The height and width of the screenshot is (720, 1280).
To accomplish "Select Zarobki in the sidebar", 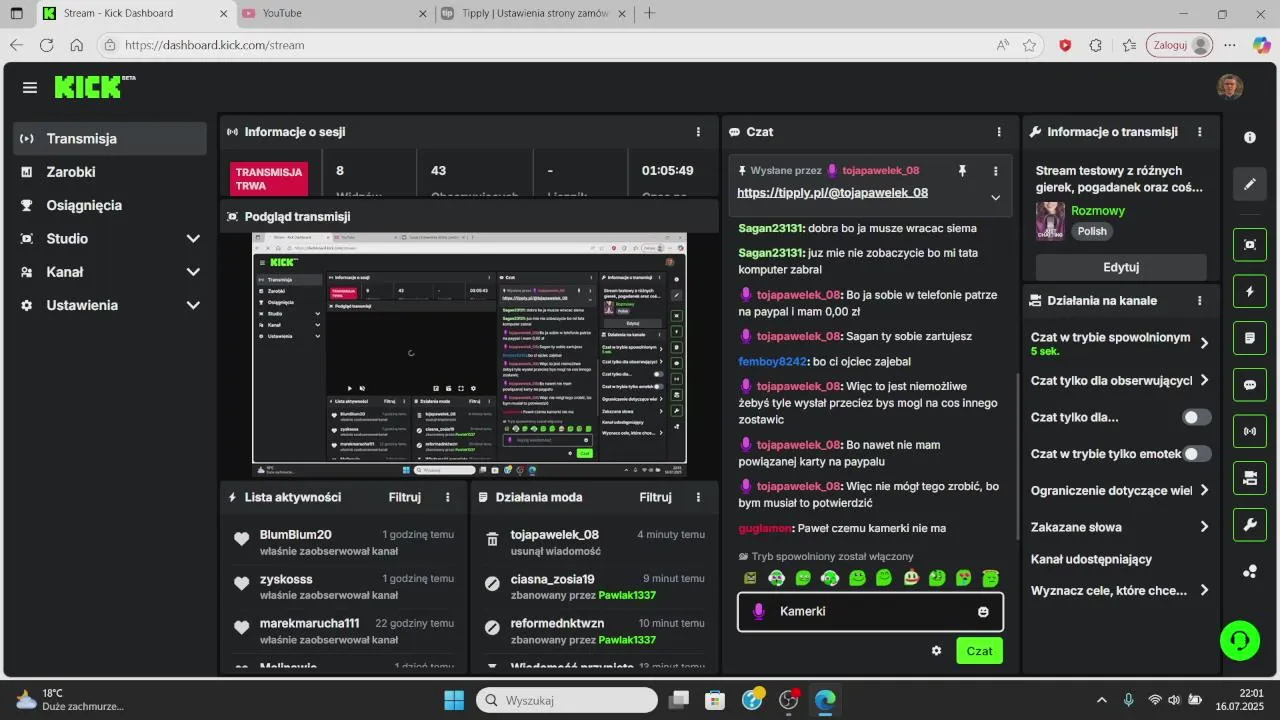I will click(x=110, y=172).
